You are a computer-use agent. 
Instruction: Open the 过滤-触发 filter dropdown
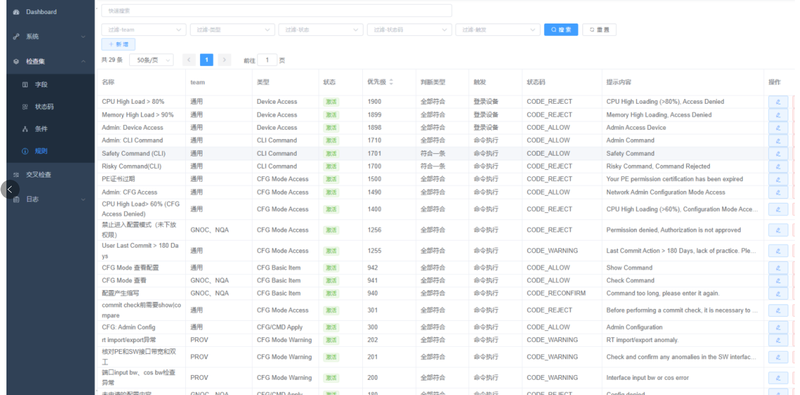pos(497,30)
